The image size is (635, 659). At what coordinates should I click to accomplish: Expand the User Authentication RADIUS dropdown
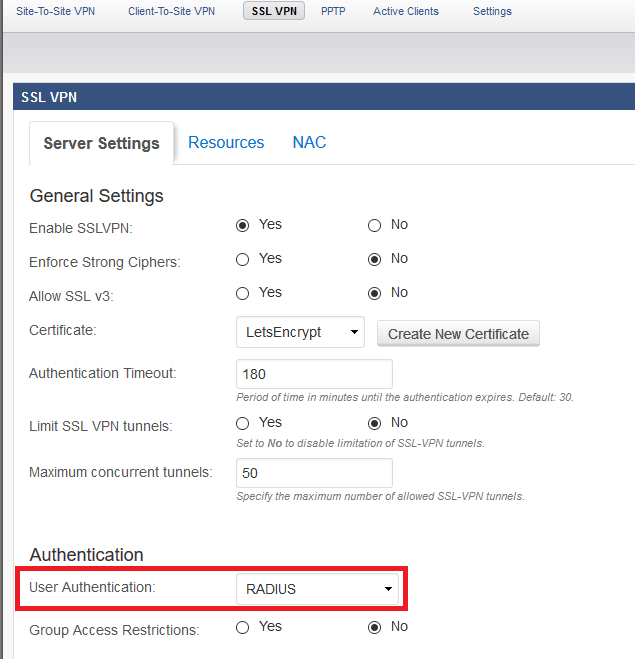[318, 589]
